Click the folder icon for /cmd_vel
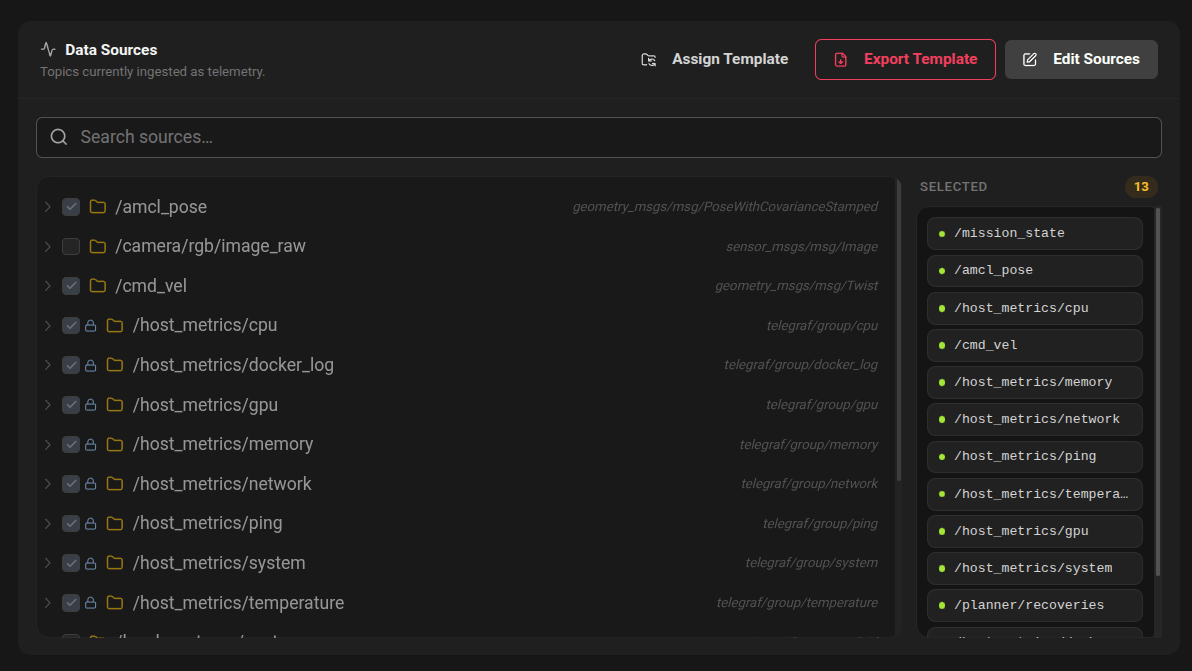The image size is (1192, 671). point(97,286)
